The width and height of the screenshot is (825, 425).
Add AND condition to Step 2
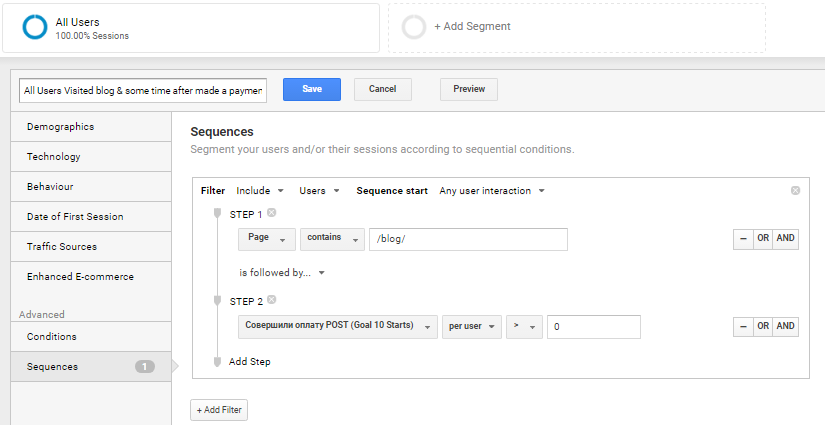[786, 327]
